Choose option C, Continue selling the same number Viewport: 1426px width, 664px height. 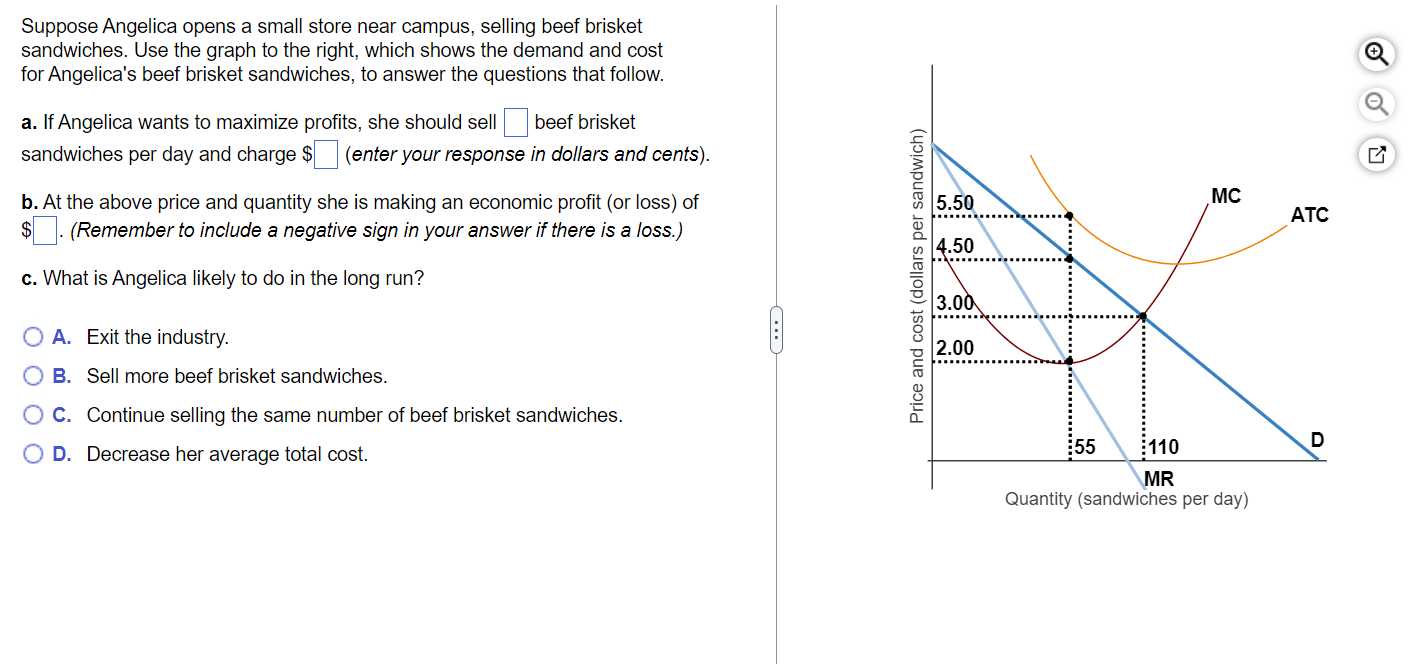pyautogui.click(x=31, y=414)
